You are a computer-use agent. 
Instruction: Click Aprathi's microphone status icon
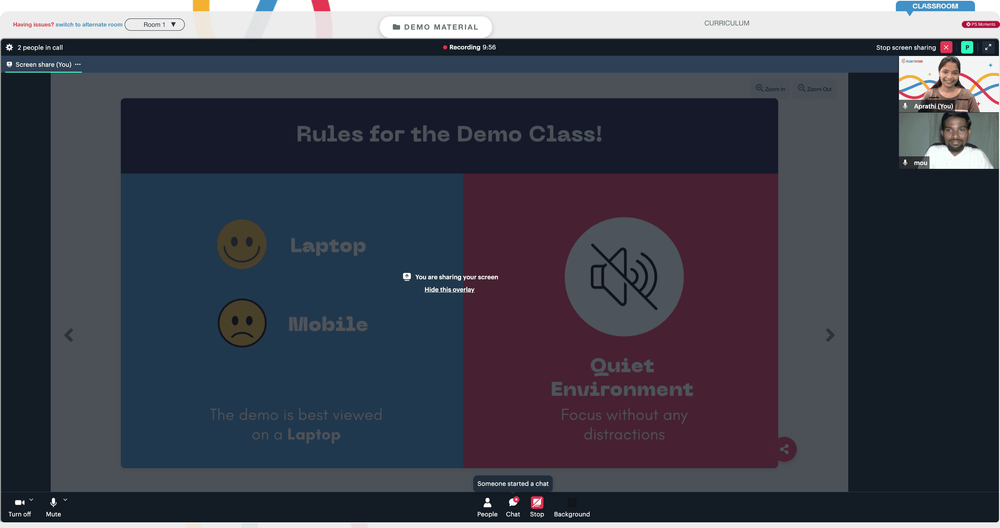coord(905,106)
